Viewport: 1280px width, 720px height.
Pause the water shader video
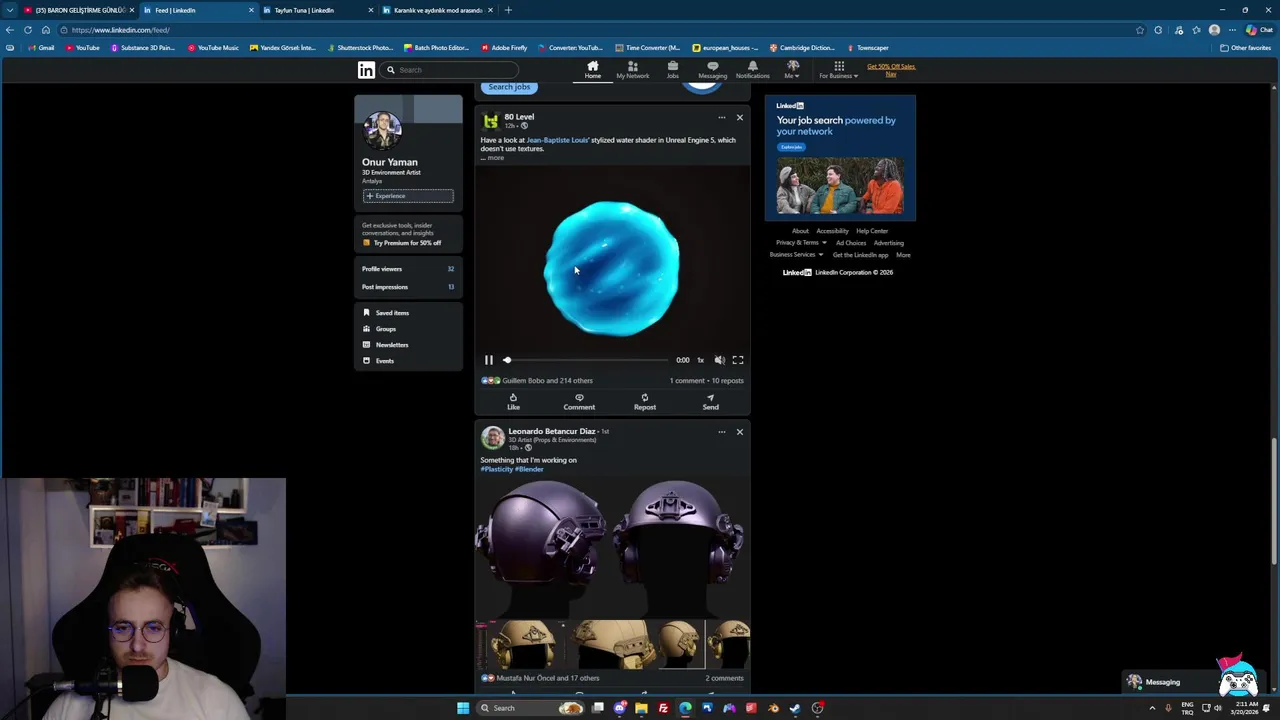[489, 360]
